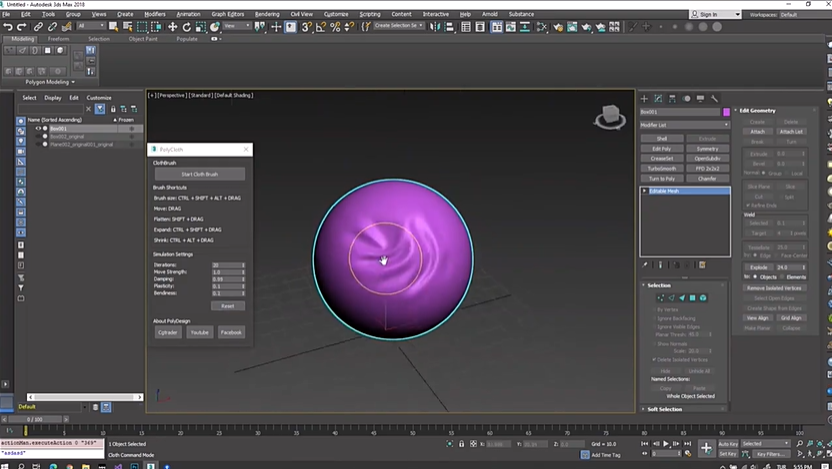The height and width of the screenshot is (469, 832).
Task: Choose Rectangular Selection Region tool
Action: point(142,27)
